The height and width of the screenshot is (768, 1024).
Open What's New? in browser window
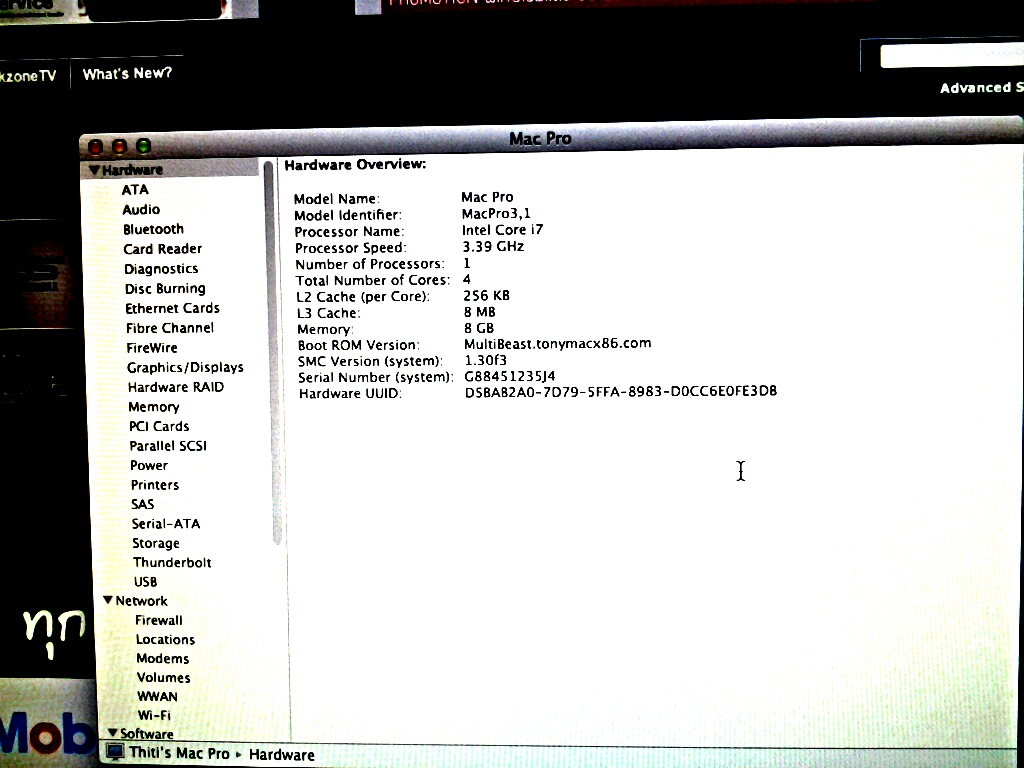point(127,74)
